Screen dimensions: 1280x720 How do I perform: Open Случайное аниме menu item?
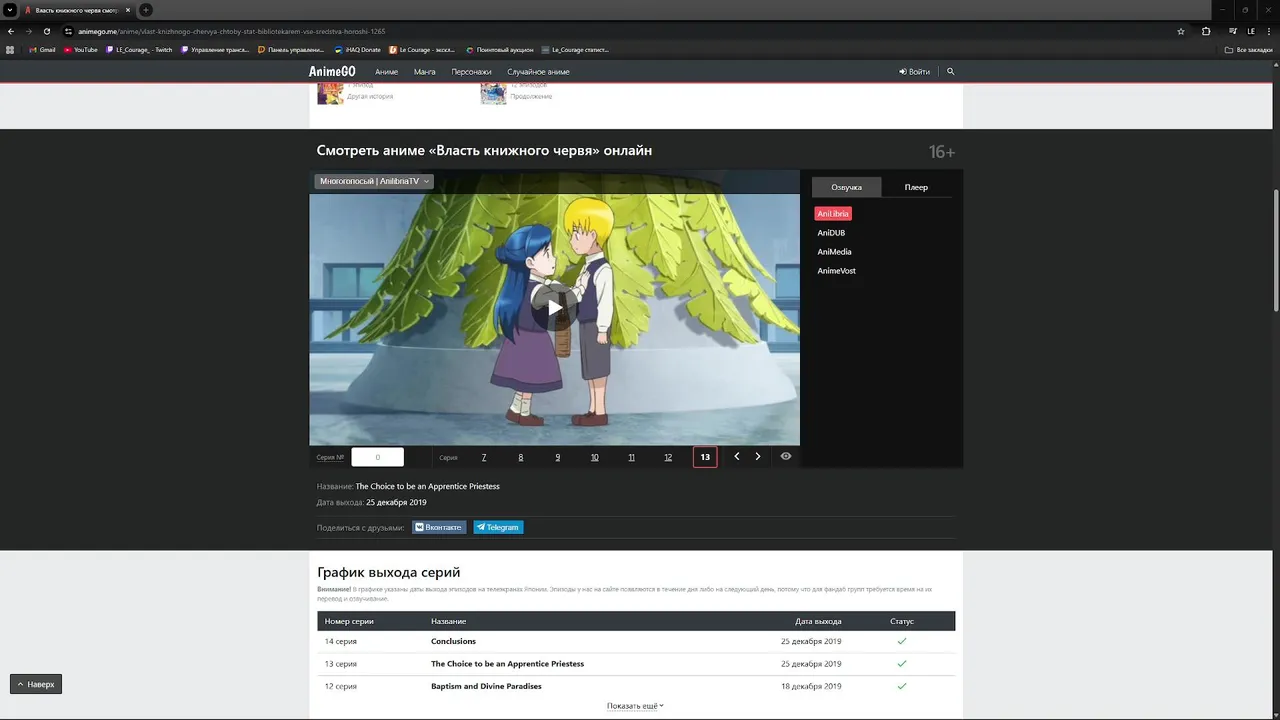(x=538, y=72)
